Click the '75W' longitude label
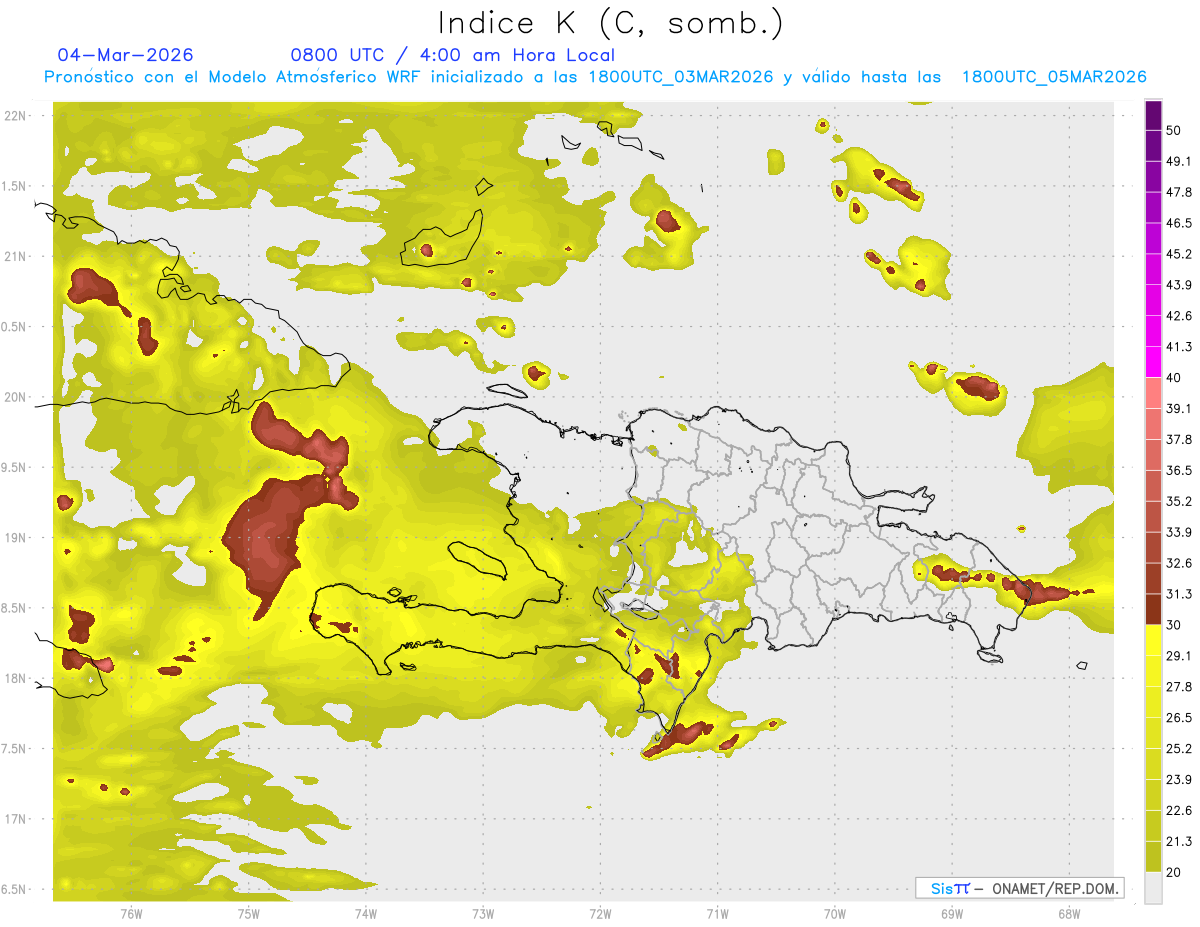Viewport: 1200px width, 927px height. click(248, 912)
